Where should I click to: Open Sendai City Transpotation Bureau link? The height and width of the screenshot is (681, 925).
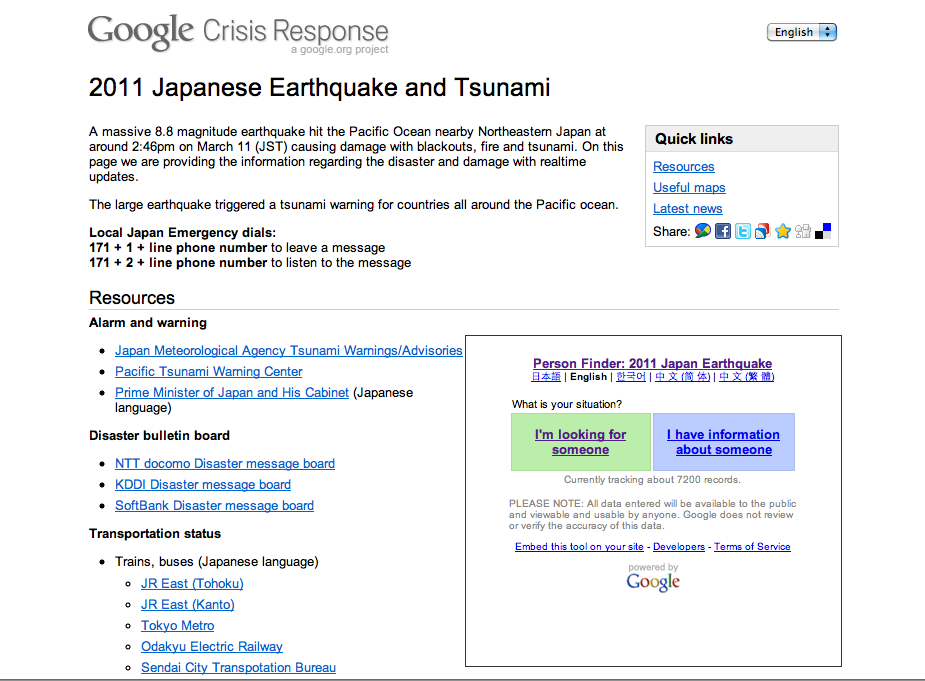coord(238,667)
